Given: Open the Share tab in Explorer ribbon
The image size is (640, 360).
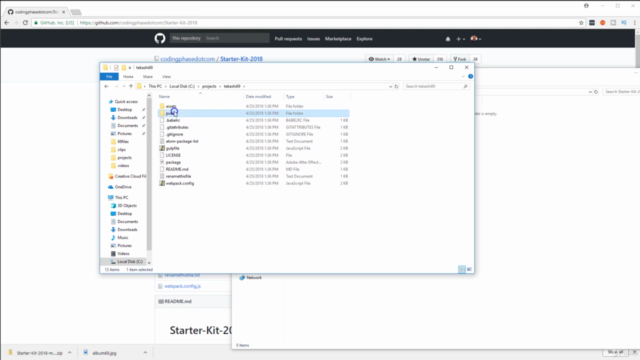Looking at the screenshot, I should pyautogui.click(x=148, y=77).
